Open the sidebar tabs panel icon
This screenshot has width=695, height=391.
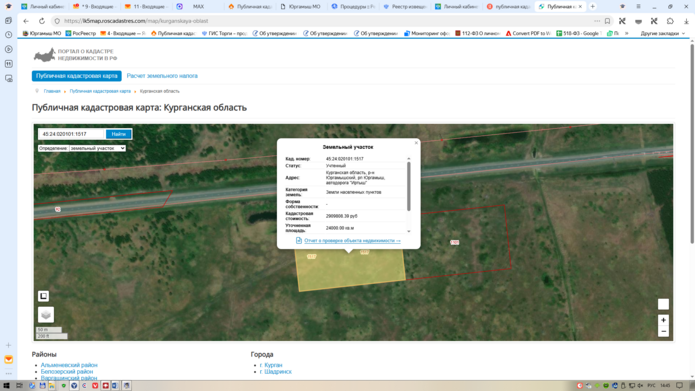point(8,20)
